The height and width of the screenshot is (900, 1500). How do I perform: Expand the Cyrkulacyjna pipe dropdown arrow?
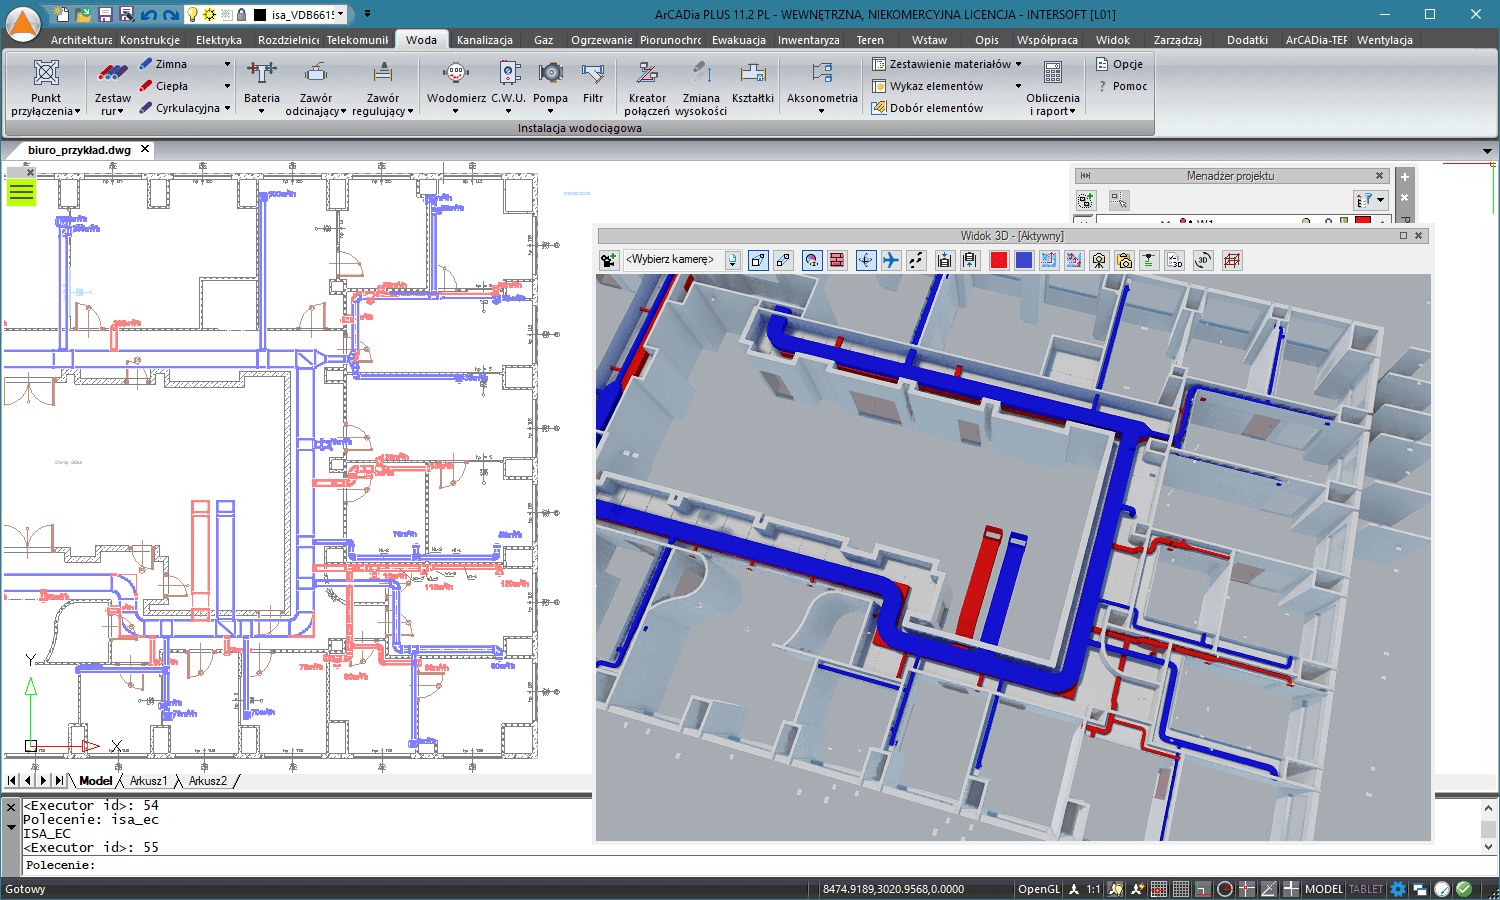tap(227, 108)
